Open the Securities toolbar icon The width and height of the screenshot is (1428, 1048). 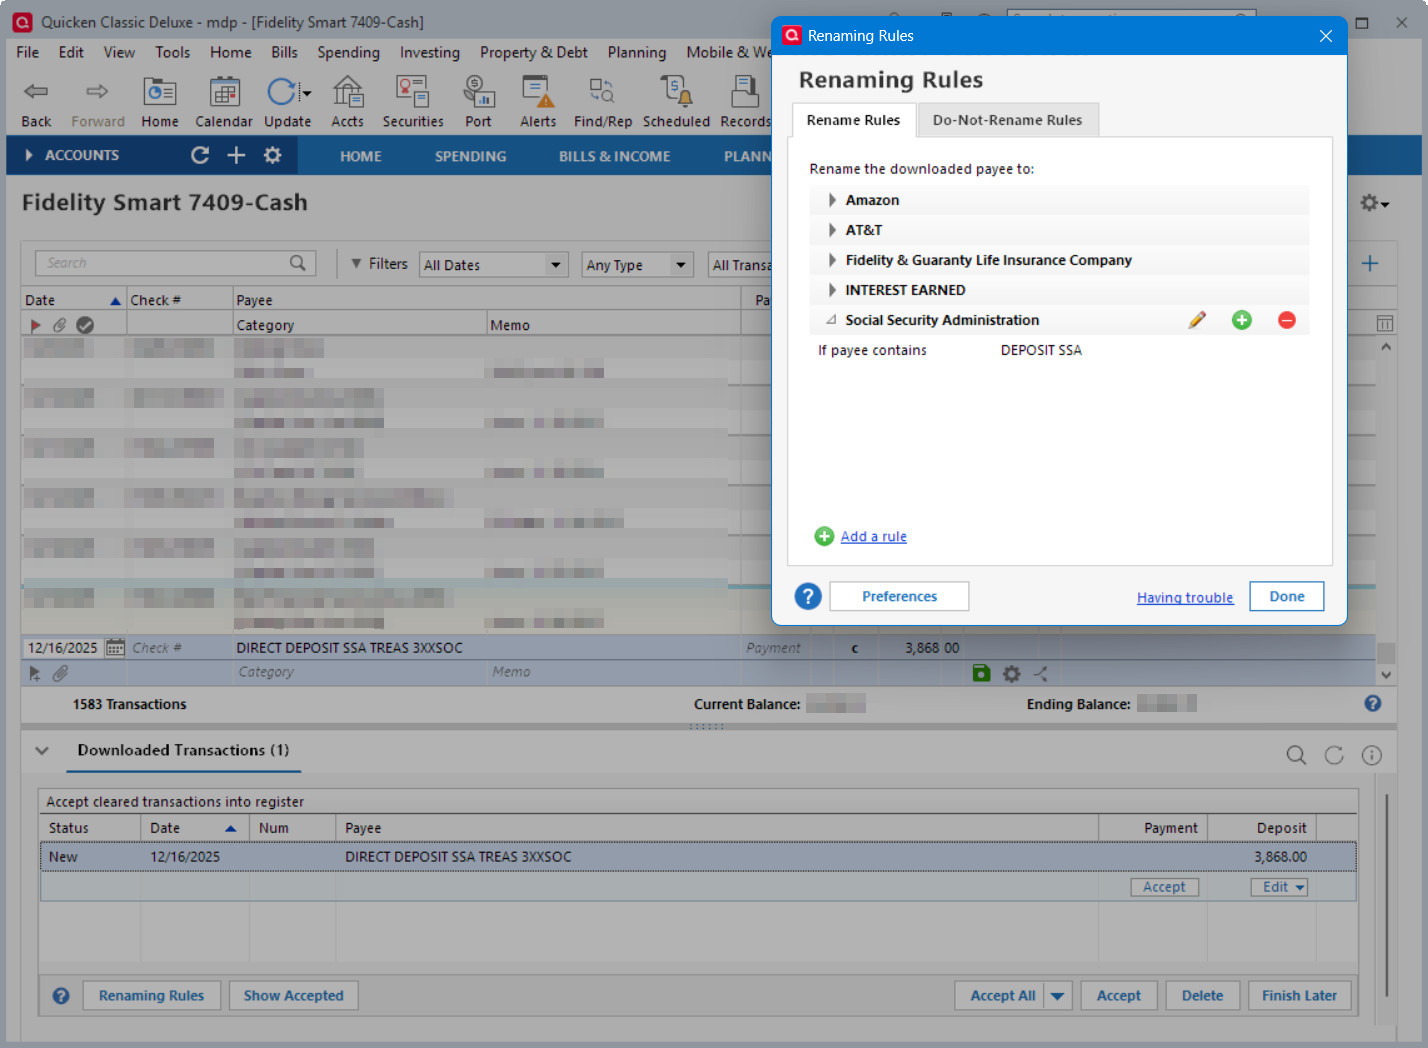(x=413, y=92)
